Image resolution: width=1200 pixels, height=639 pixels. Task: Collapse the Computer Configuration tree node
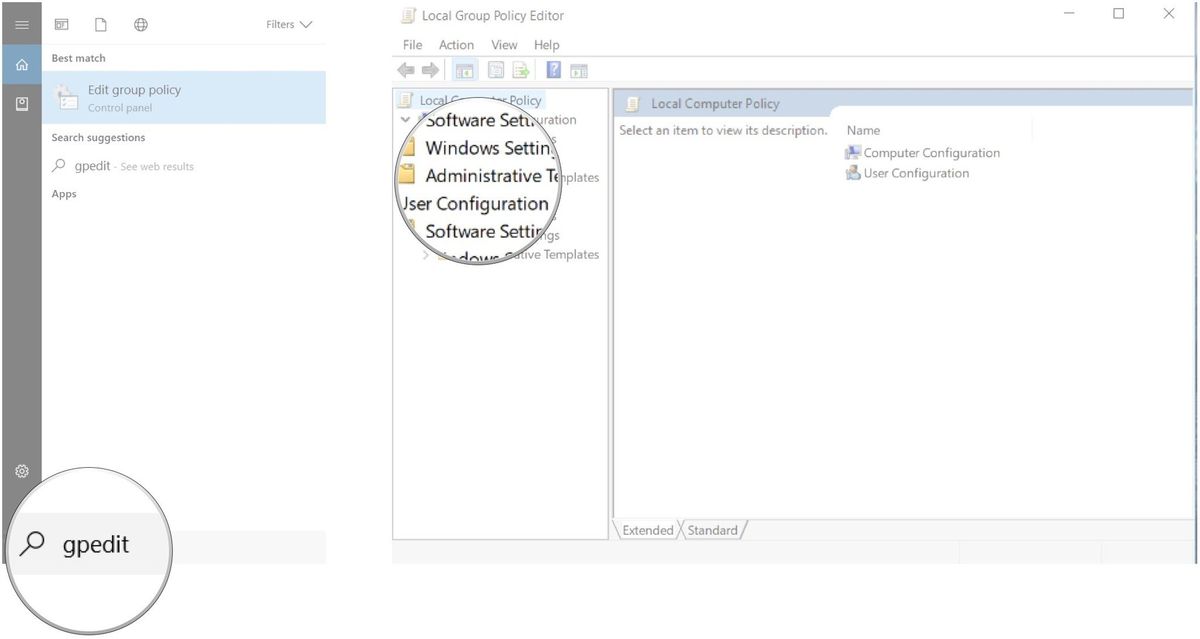405,120
